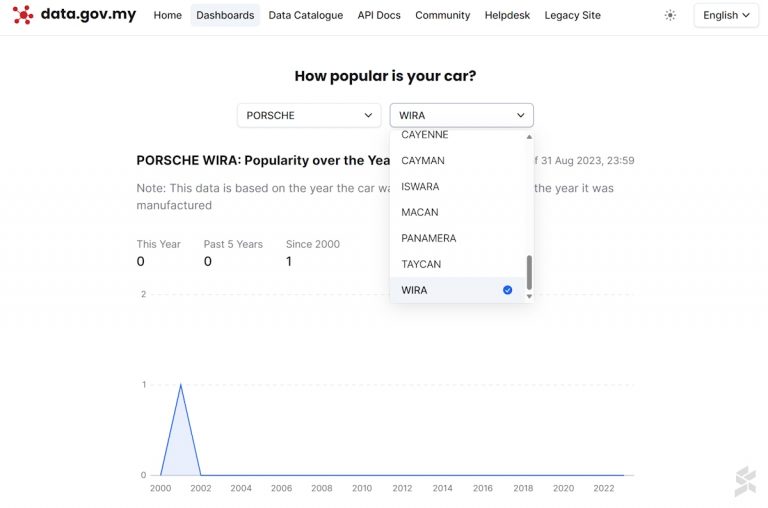Go to the Data Catalogue page
This screenshot has height=508, width=768.
(x=306, y=16)
